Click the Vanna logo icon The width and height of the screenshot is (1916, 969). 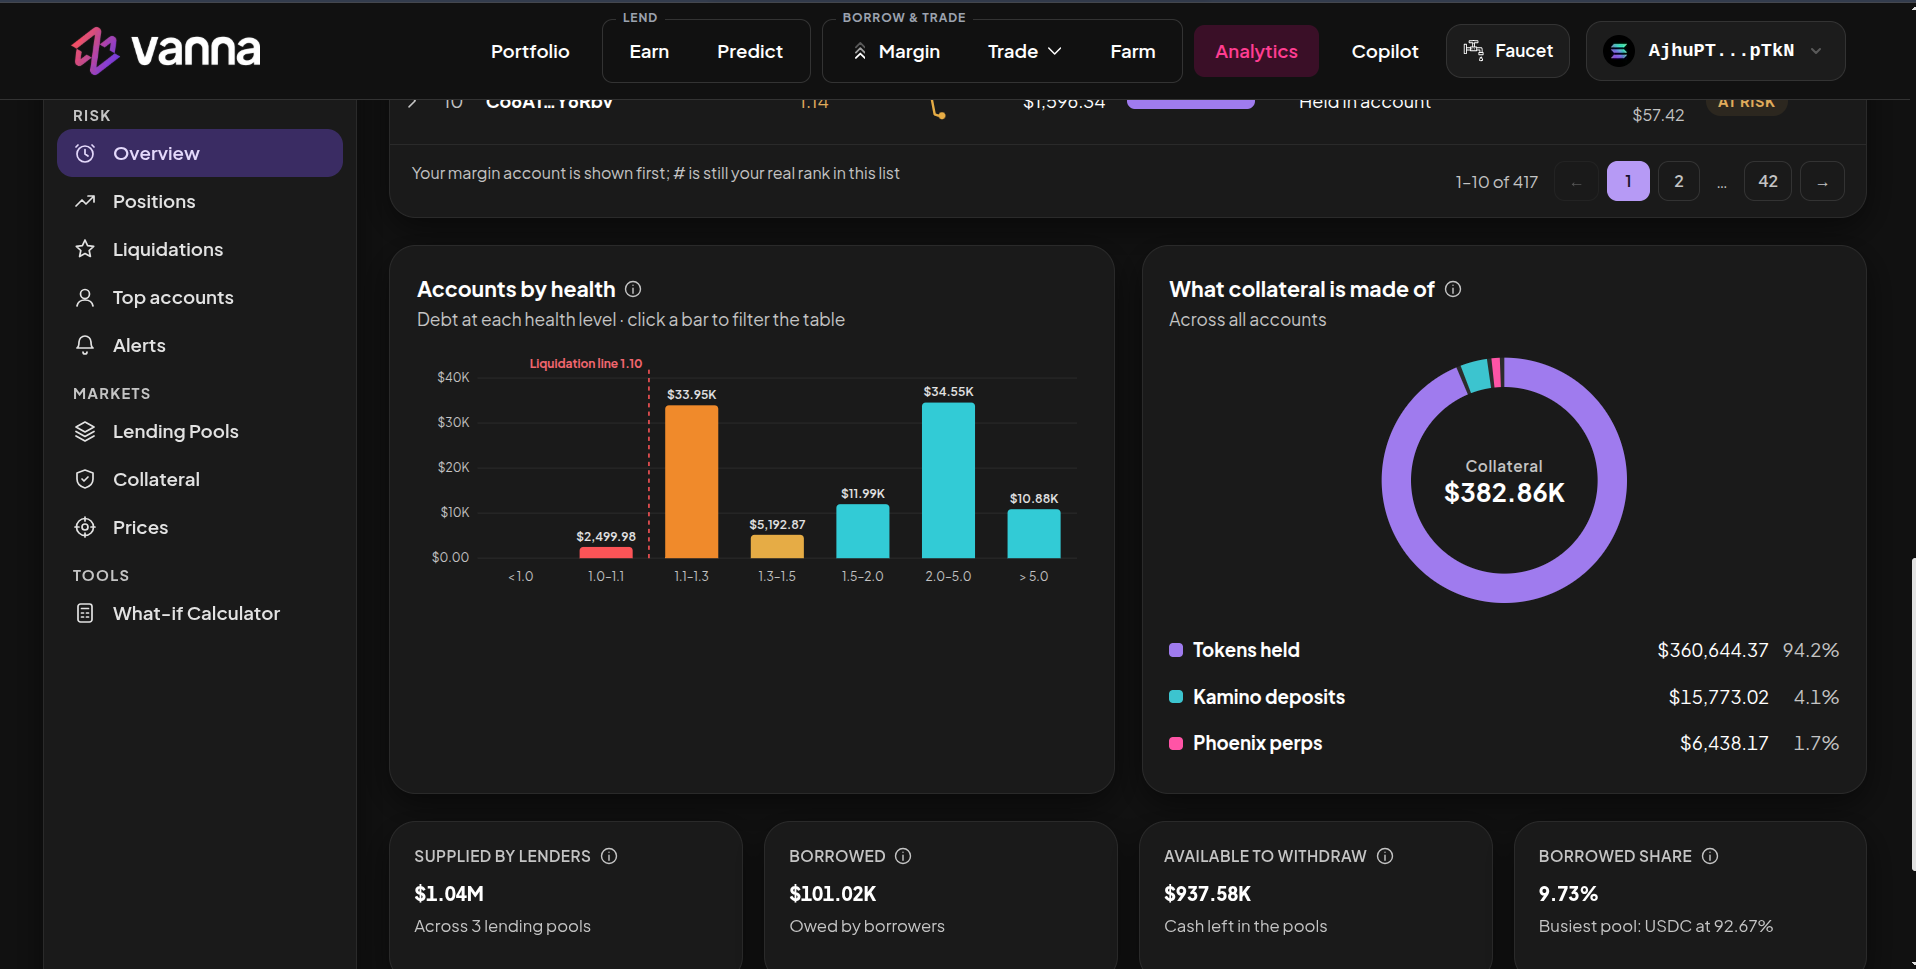[95, 50]
